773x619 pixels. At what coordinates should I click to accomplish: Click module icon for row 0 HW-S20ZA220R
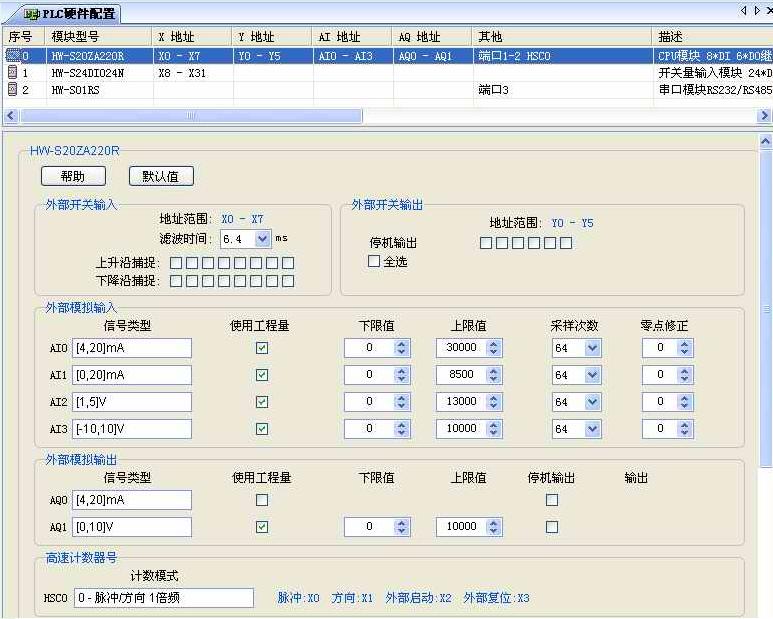point(13,56)
